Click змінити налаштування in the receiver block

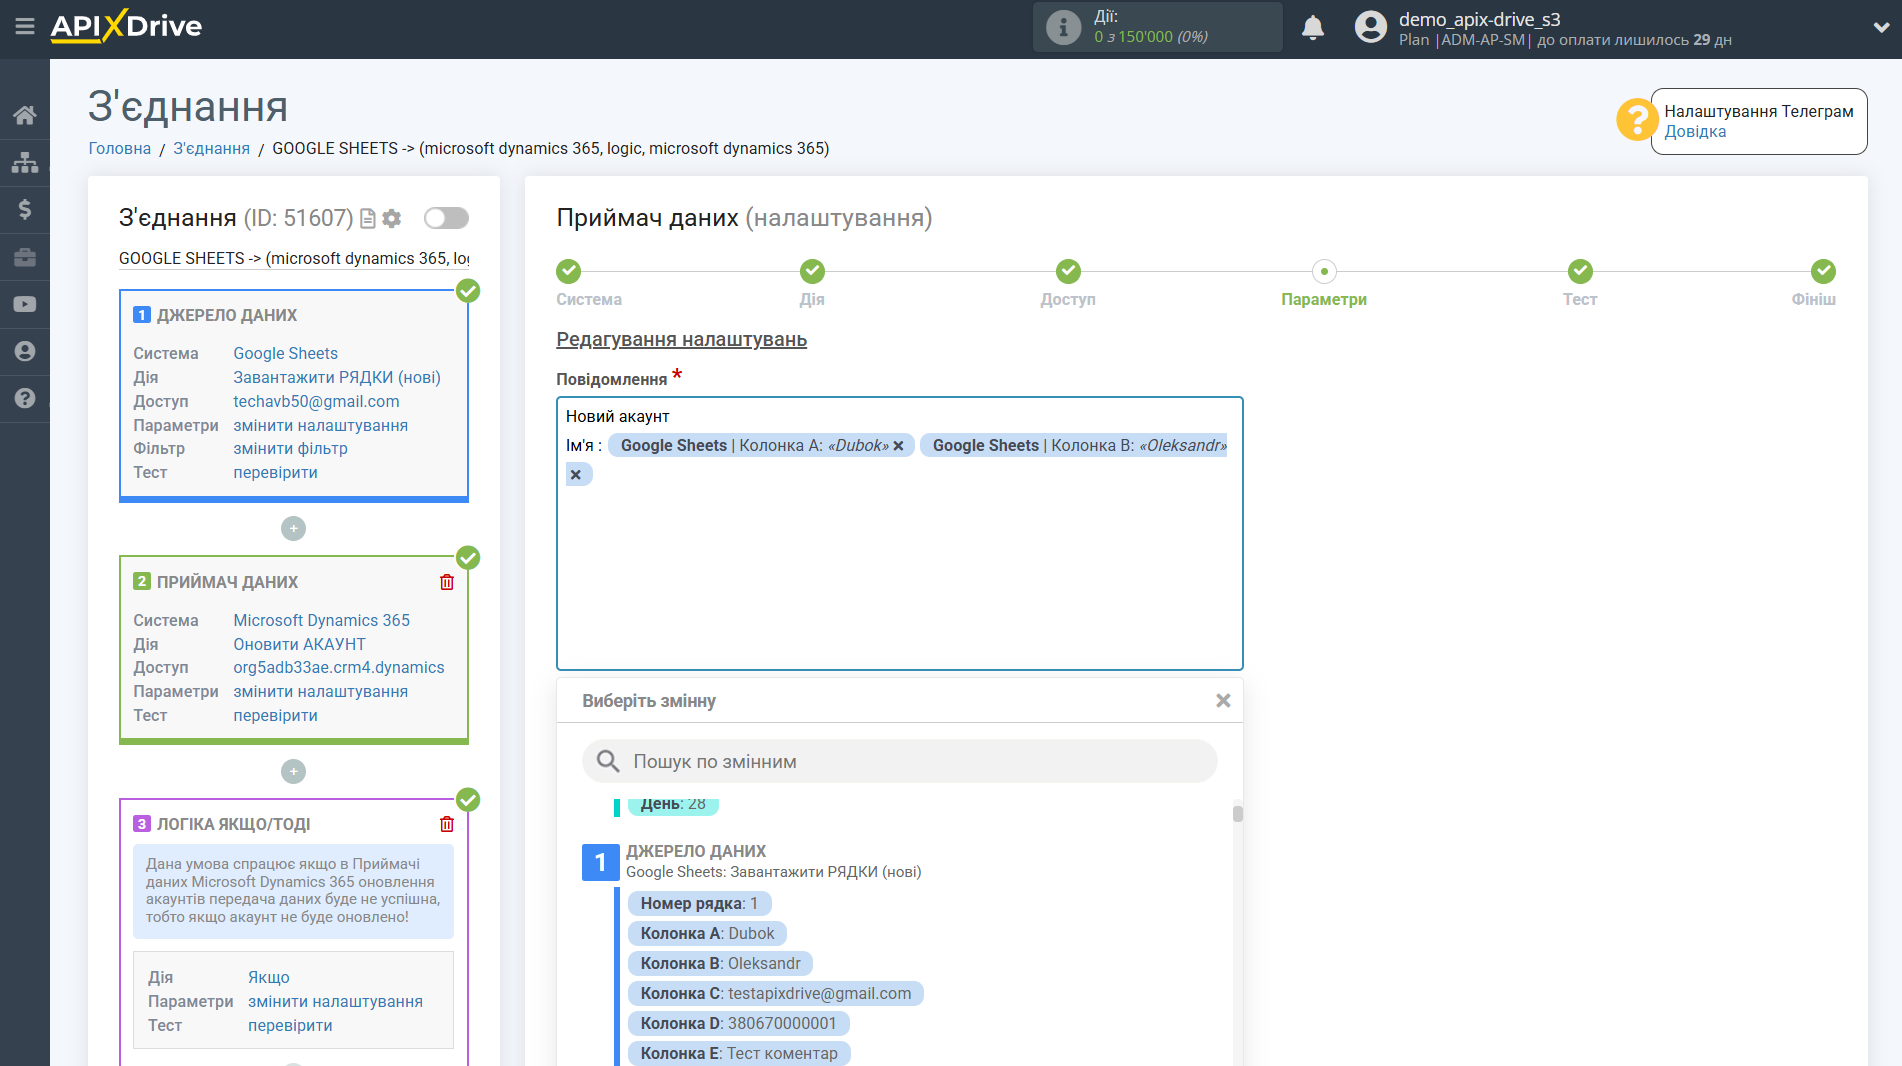(321, 691)
